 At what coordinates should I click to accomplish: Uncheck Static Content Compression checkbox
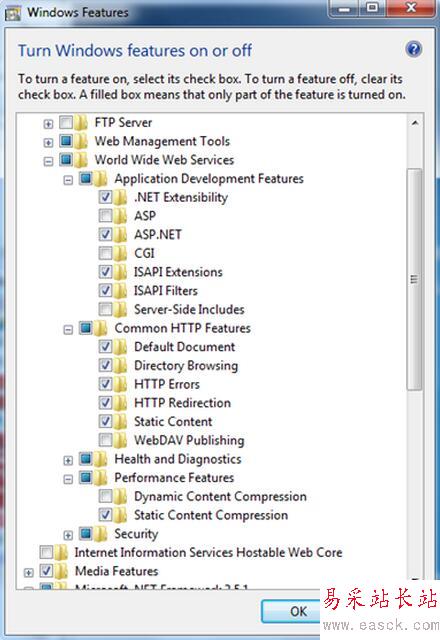[x=105, y=515]
